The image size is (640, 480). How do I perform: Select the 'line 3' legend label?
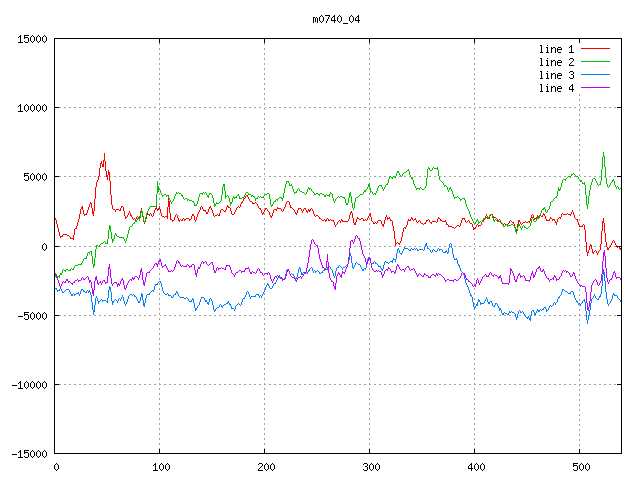(x=556, y=75)
